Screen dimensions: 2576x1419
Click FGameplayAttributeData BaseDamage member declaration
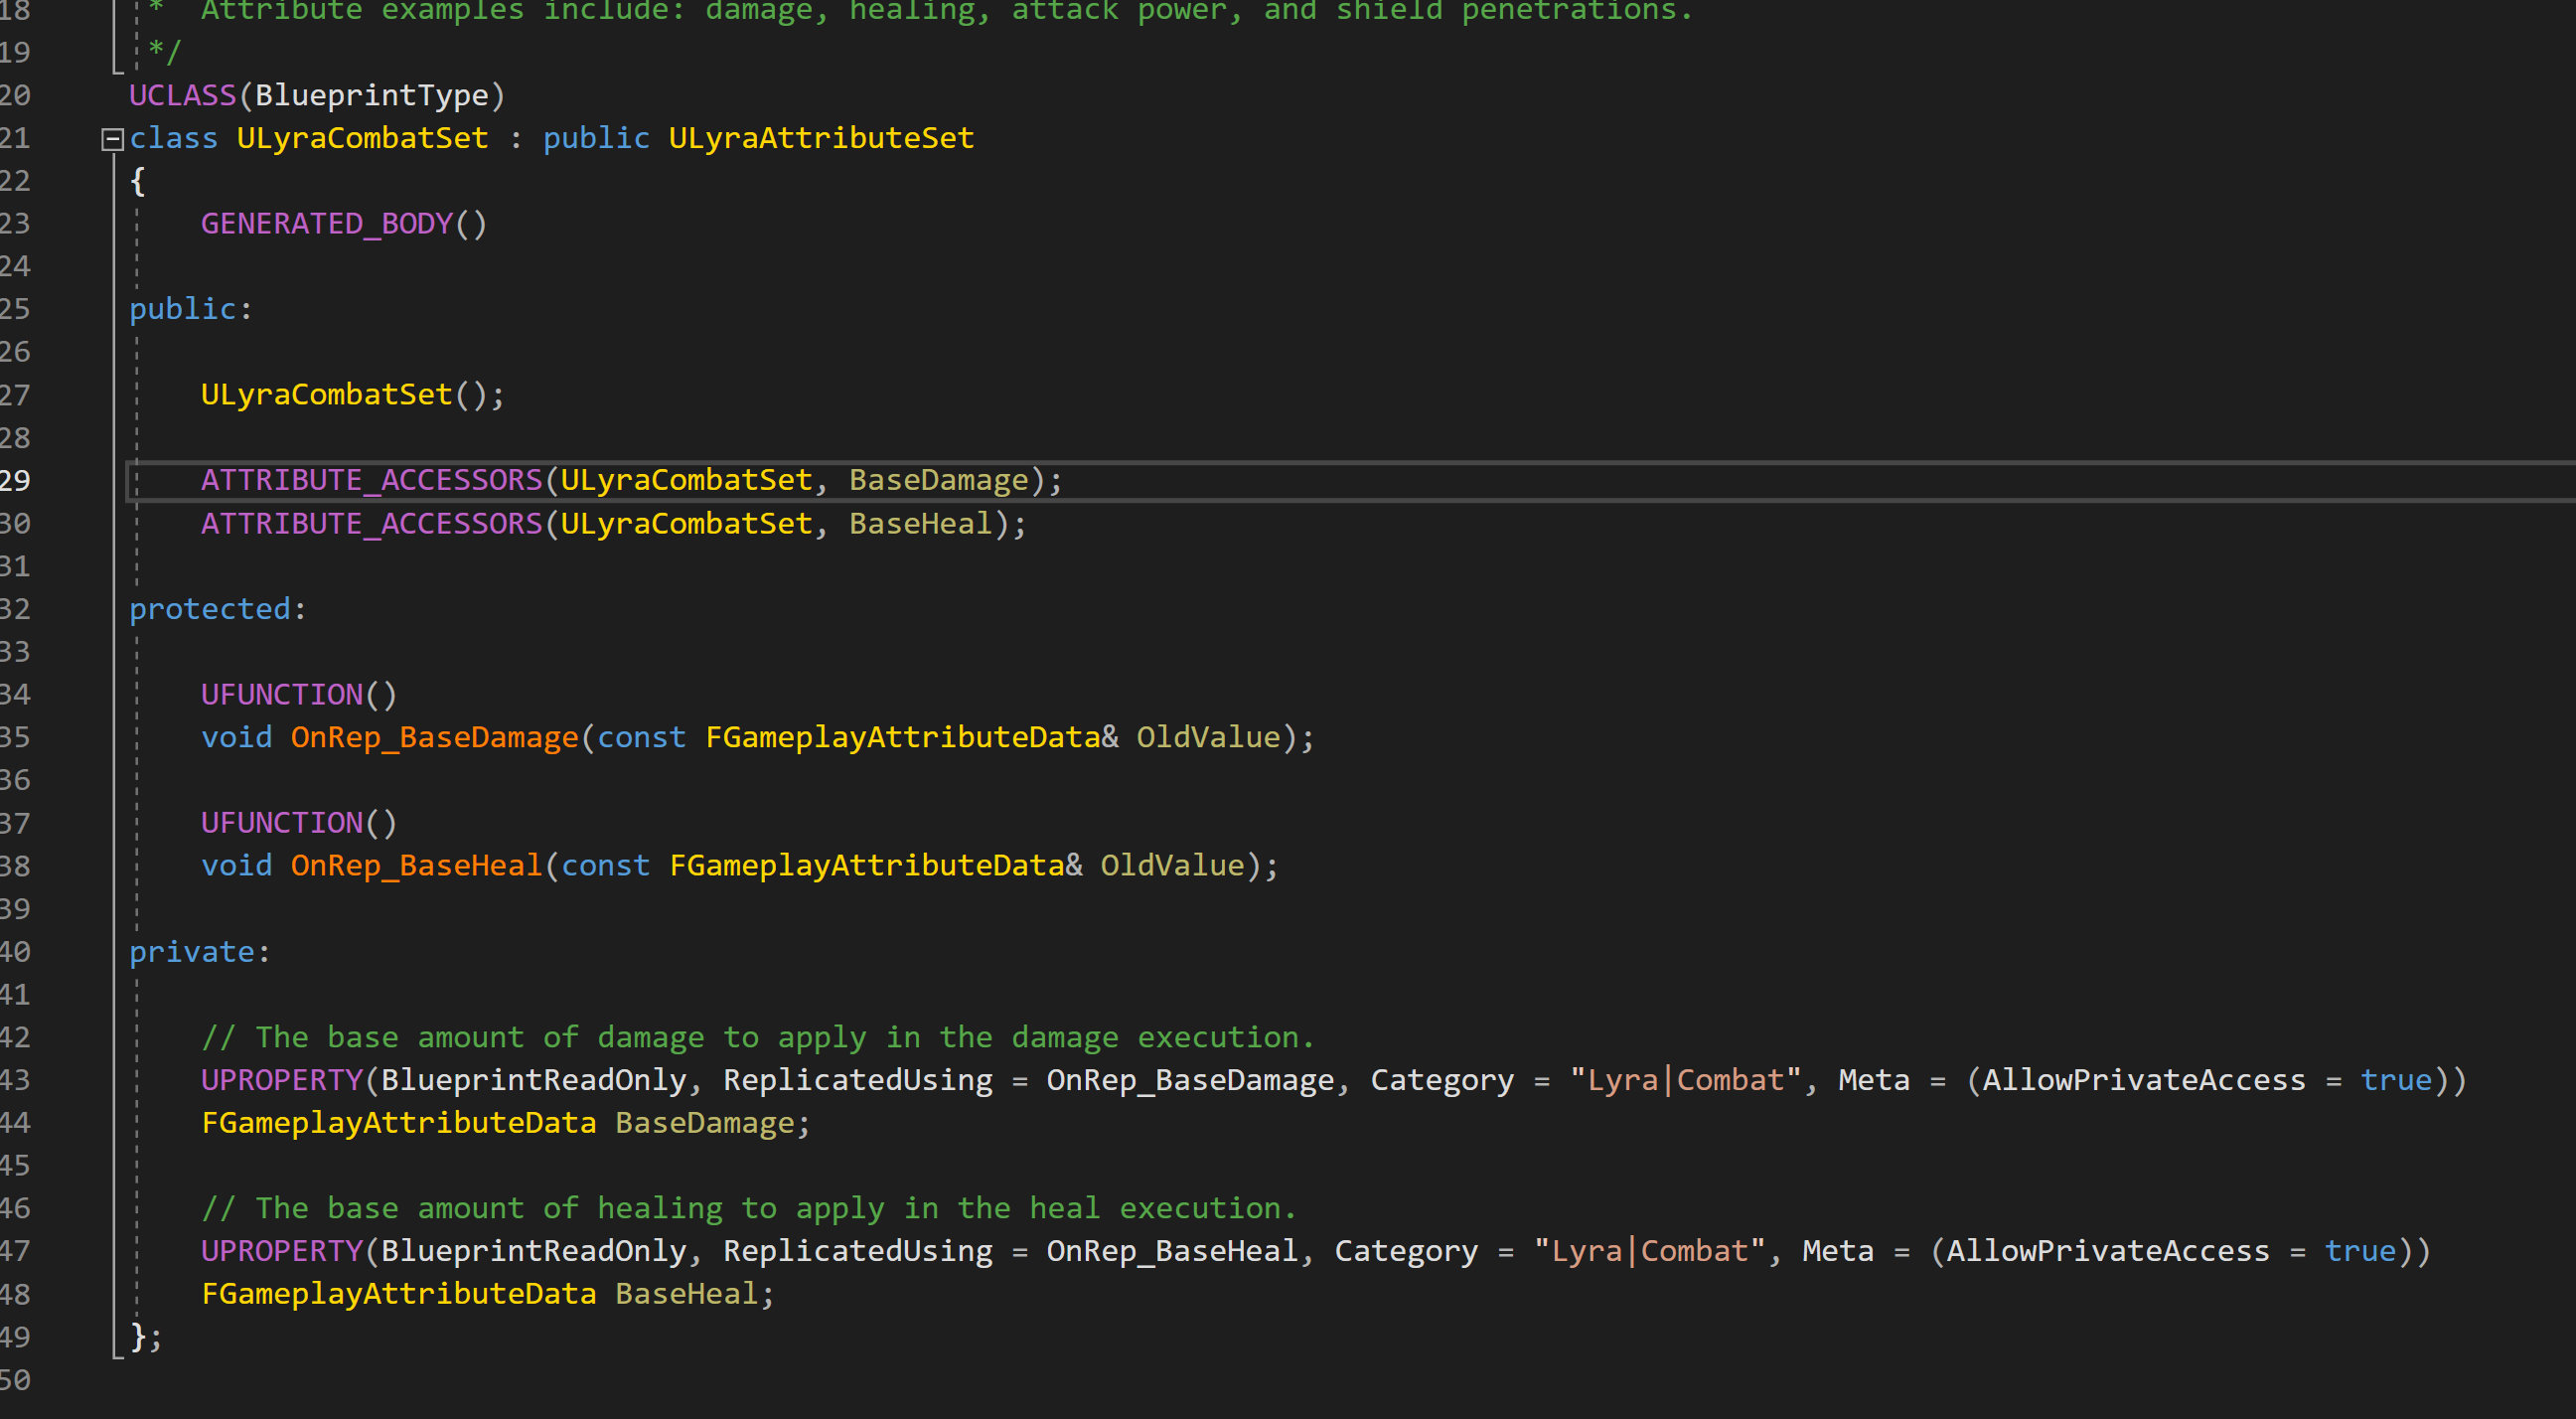(x=505, y=1123)
